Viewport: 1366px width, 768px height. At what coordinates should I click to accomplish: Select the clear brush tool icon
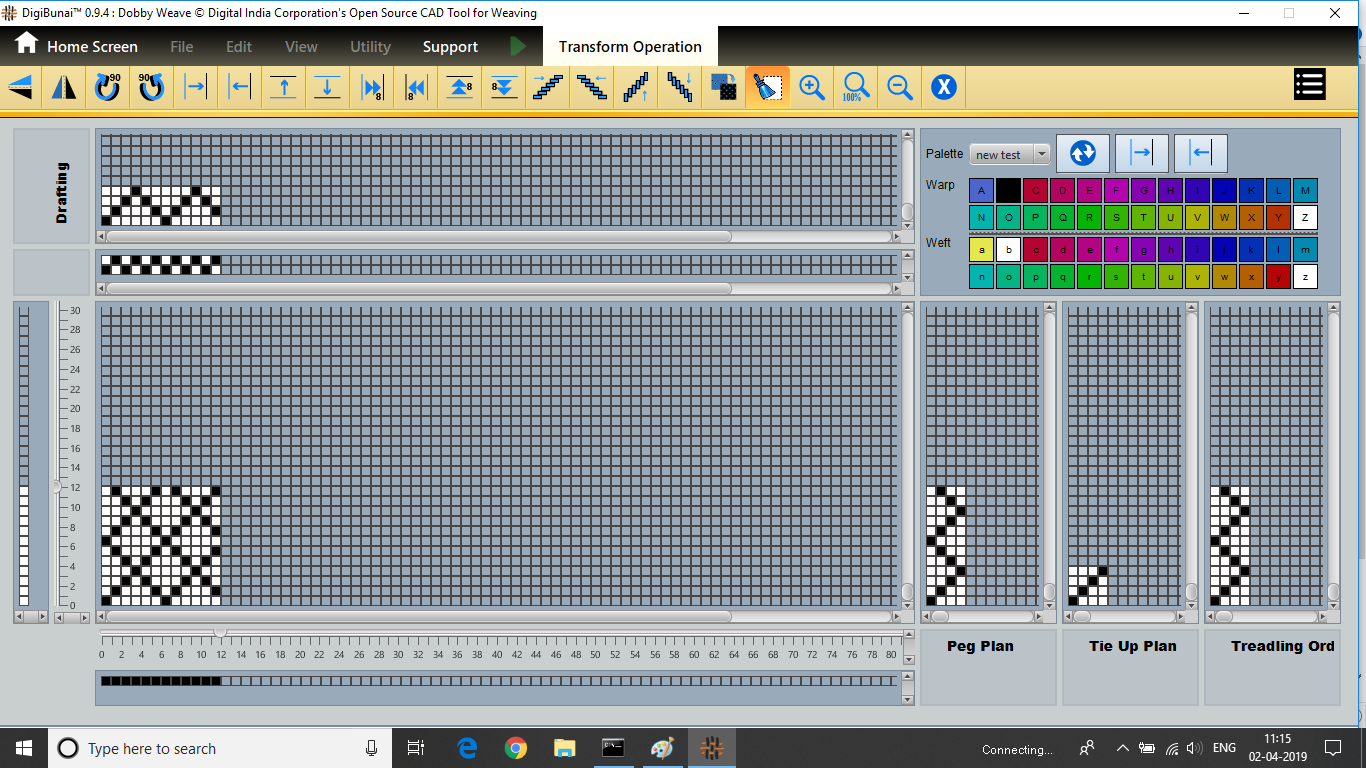(x=767, y=88)
